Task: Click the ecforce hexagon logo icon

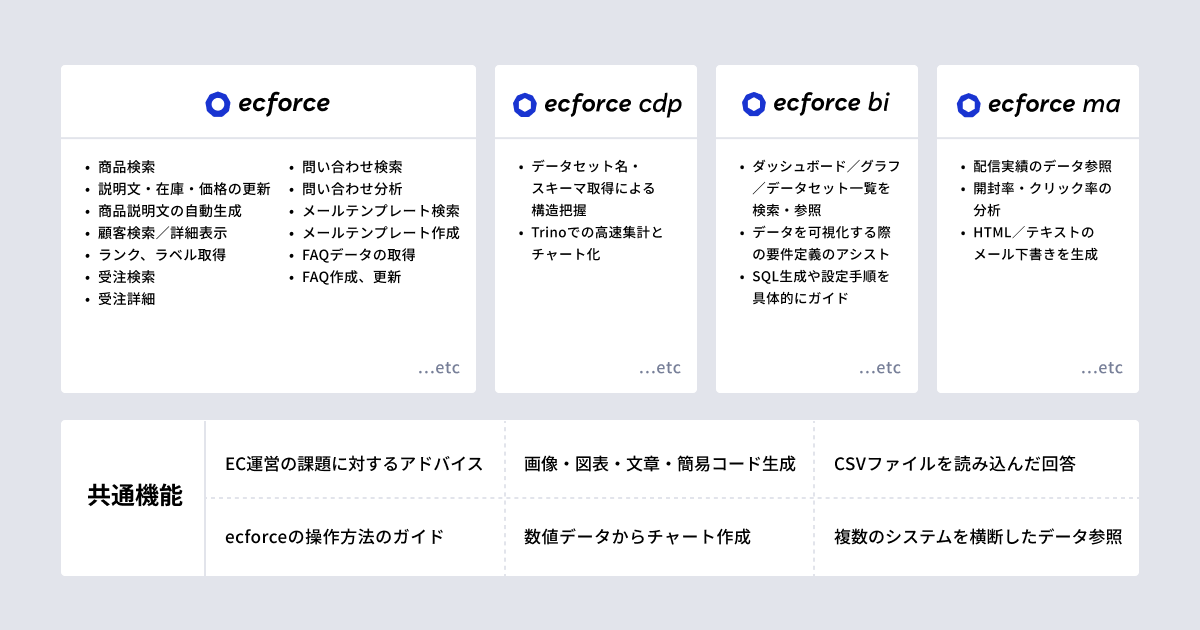Action: click(x=218, y=104)
